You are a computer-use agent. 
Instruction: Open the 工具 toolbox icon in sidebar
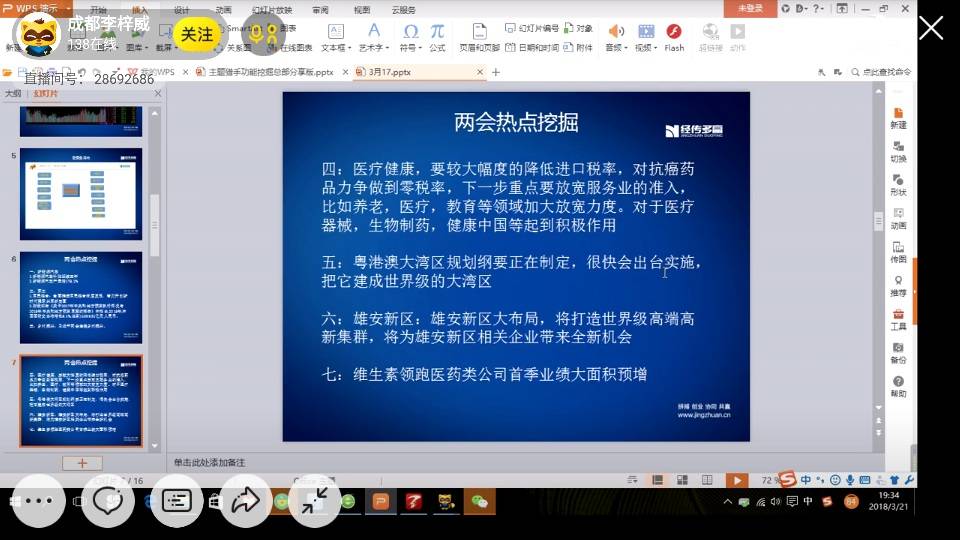(x=898, y=319)
